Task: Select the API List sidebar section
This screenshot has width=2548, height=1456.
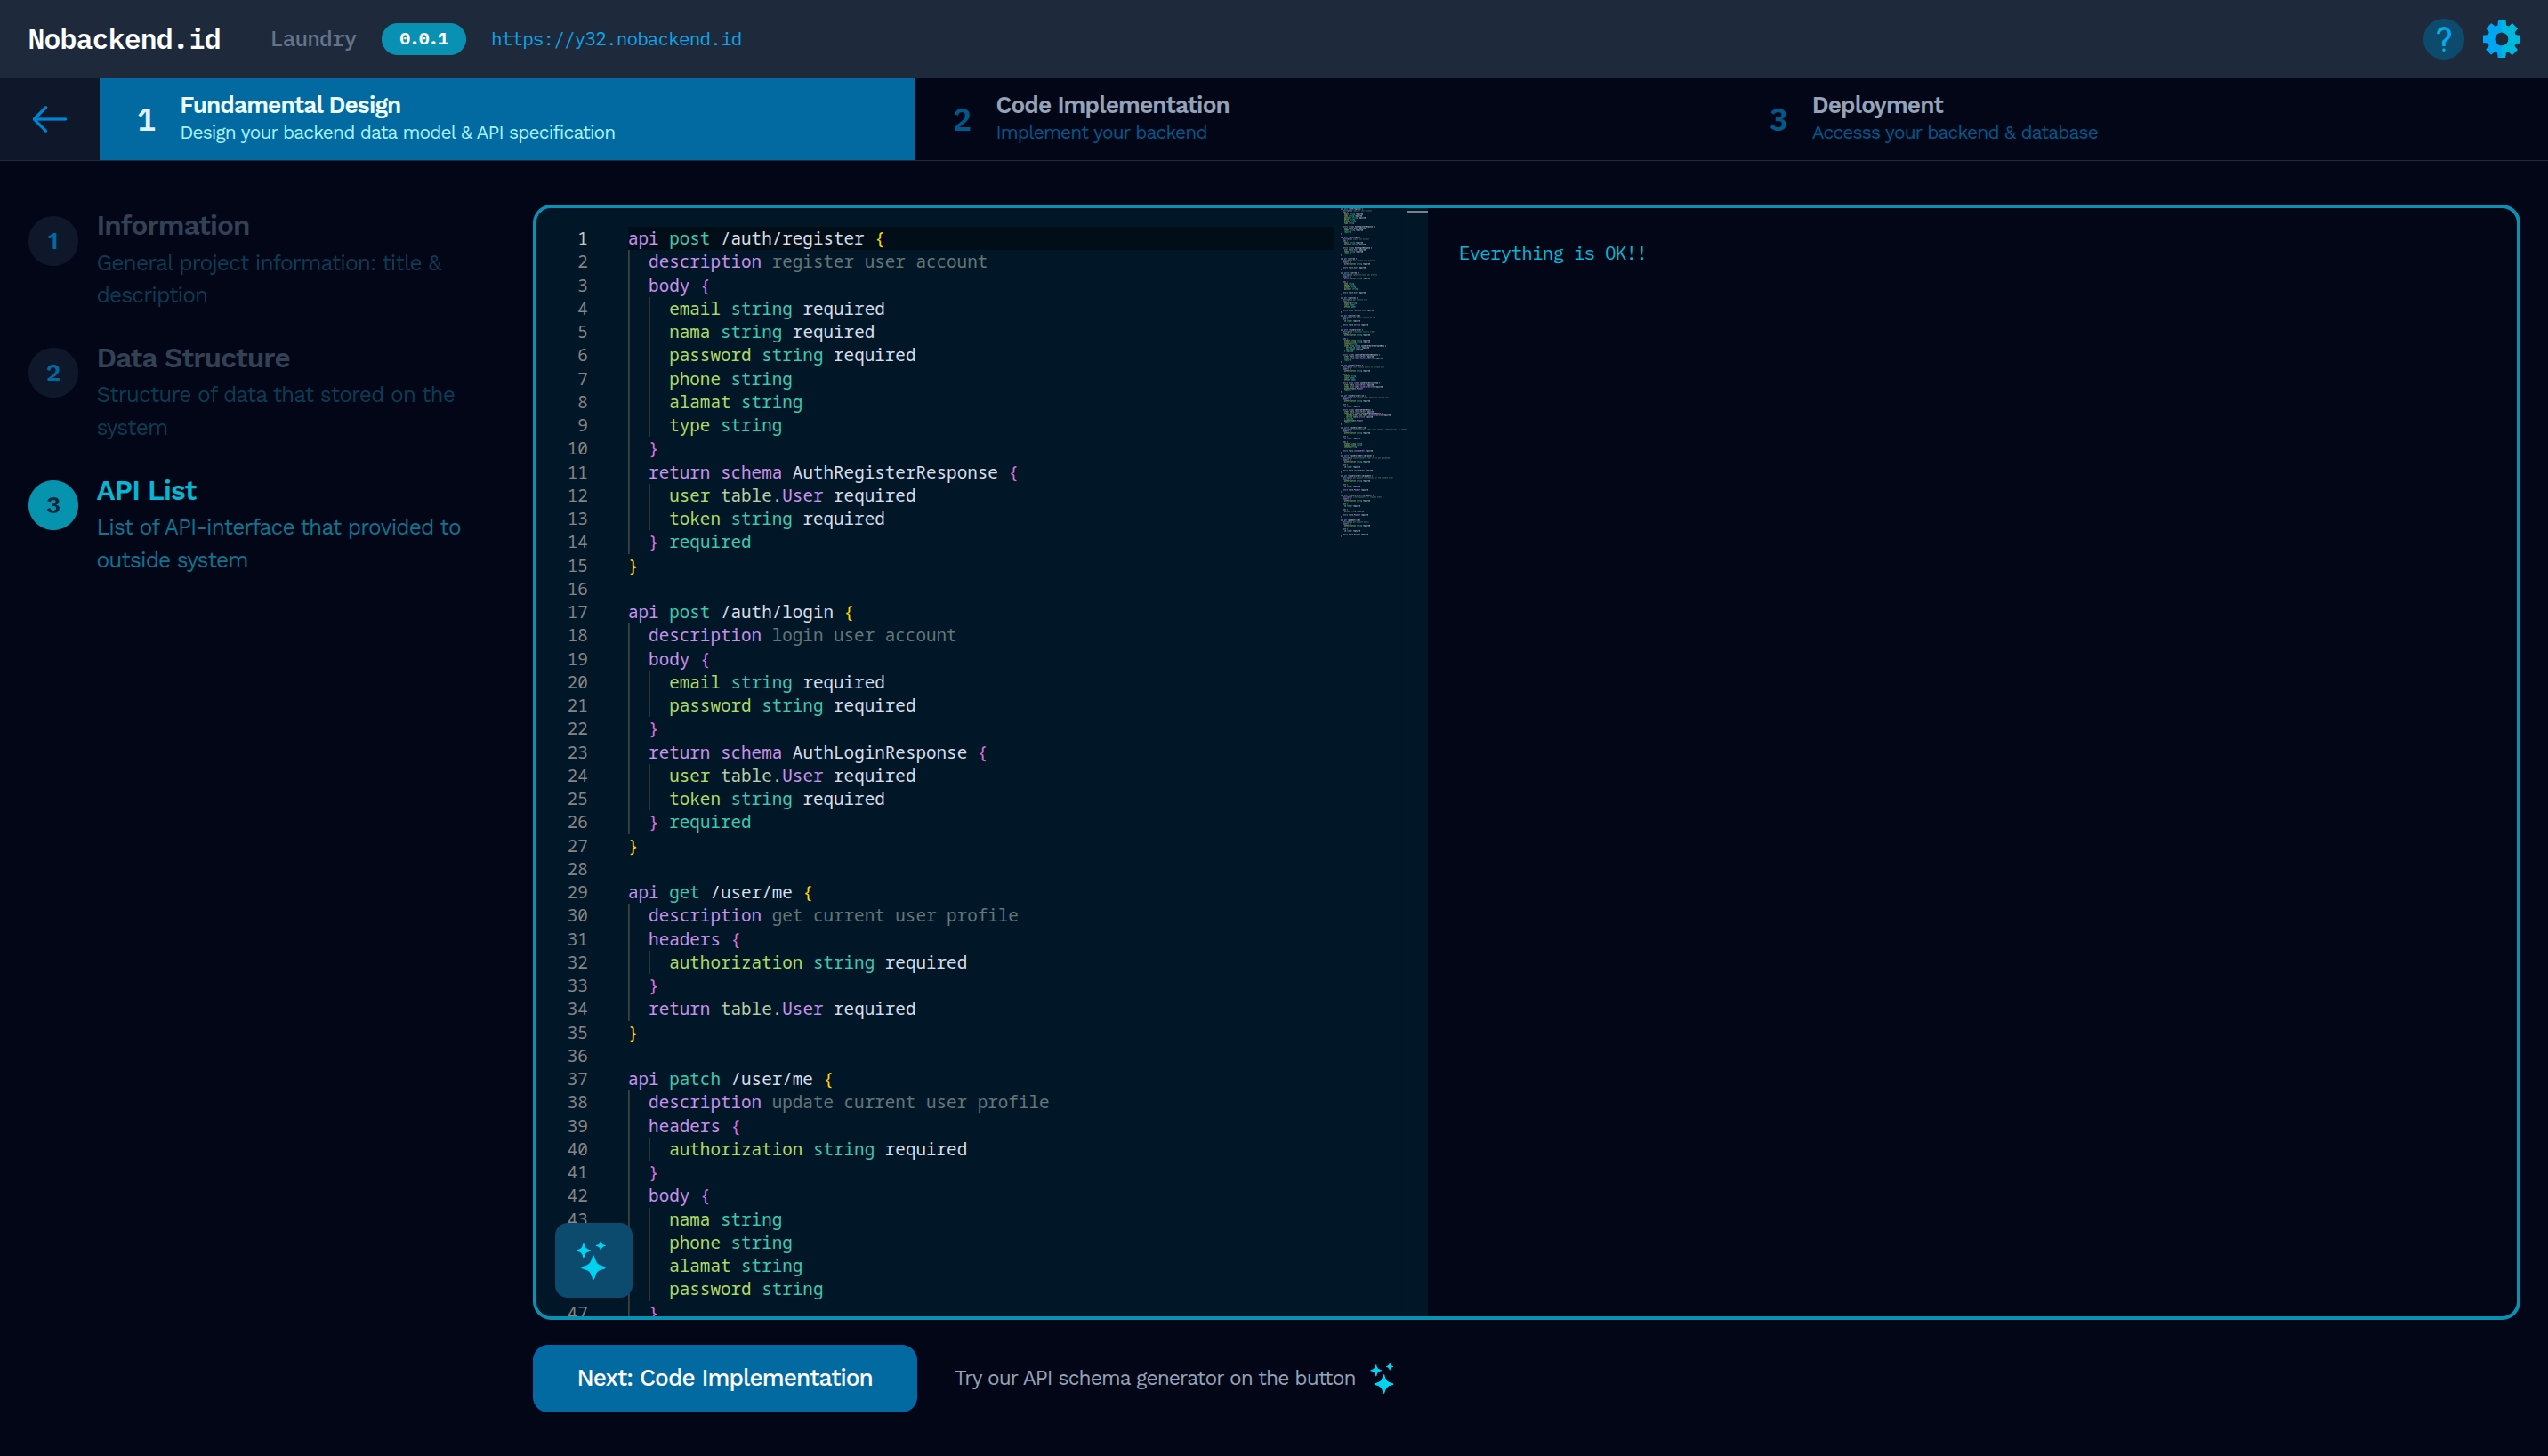Action: click(248, 524)
